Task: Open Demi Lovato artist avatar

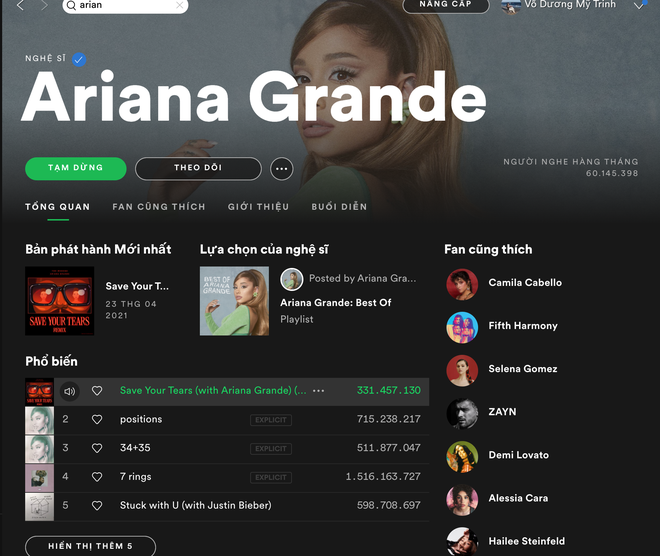Action: 462,457
